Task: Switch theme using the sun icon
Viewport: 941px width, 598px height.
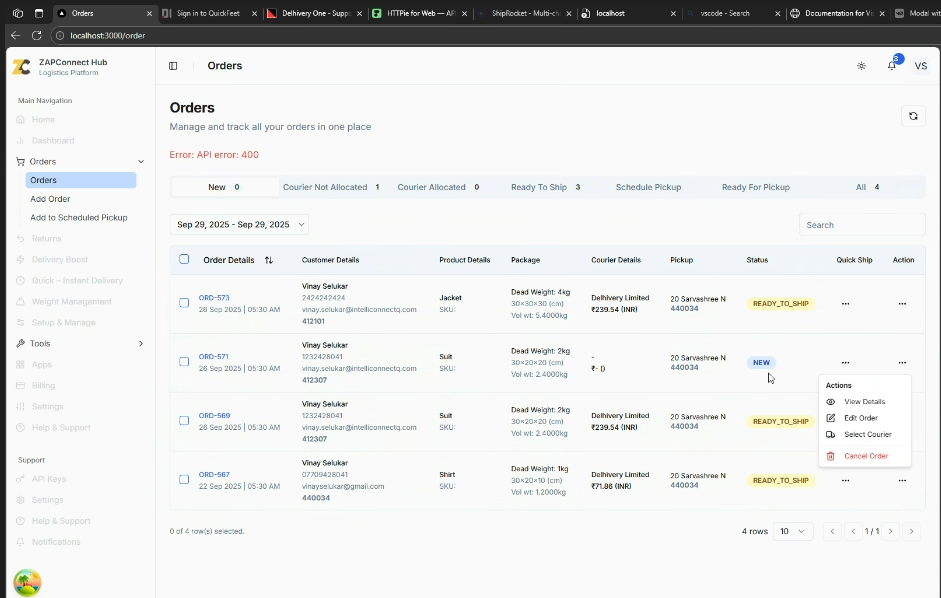Action: (x=862, y=66)
